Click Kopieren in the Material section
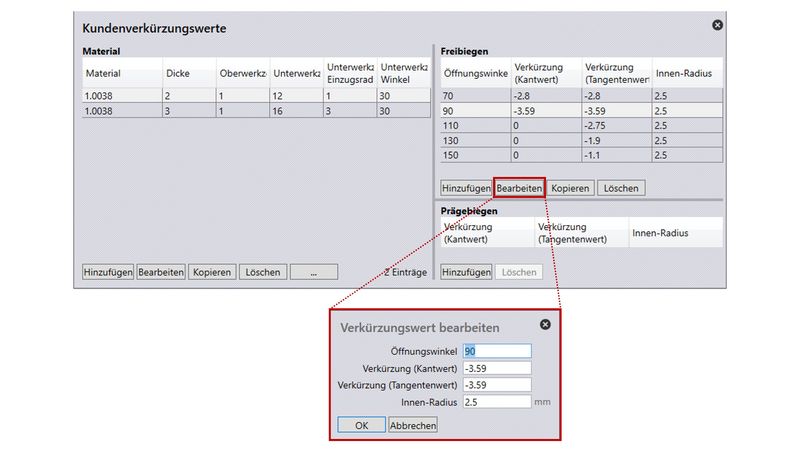This screenshot has width=800, height=450. click(x=212, y=272)
